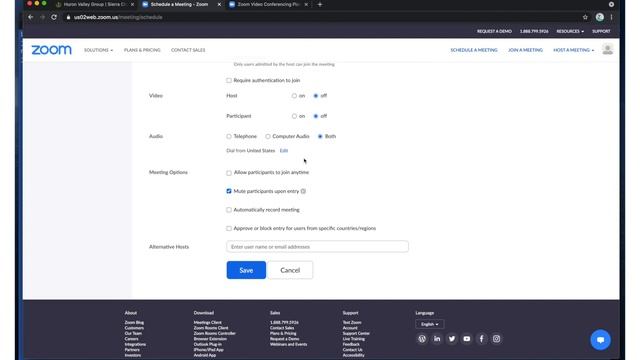Set Host video to off
Screen dimensions: 640x360
(316, 96)
